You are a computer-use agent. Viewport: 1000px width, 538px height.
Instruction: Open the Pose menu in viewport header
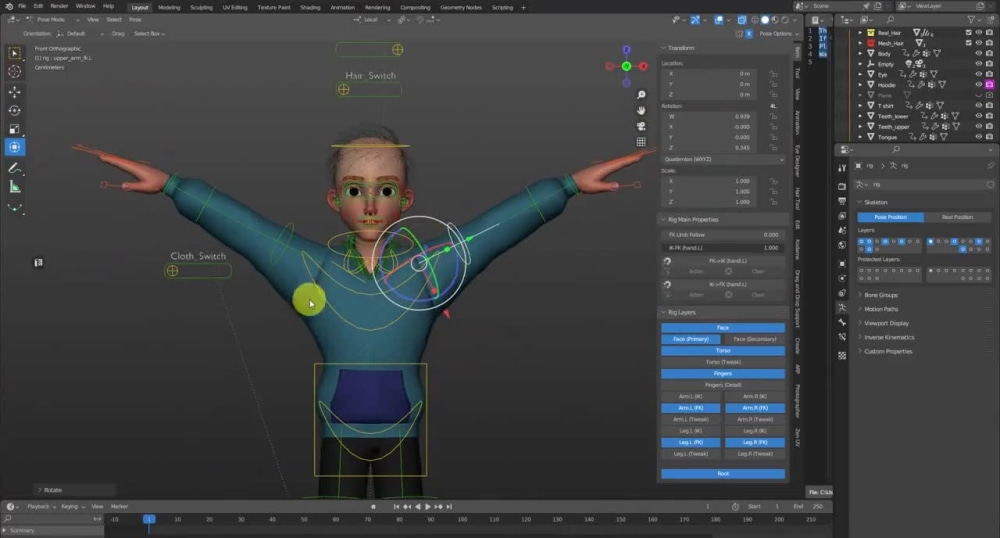point(135,20)
